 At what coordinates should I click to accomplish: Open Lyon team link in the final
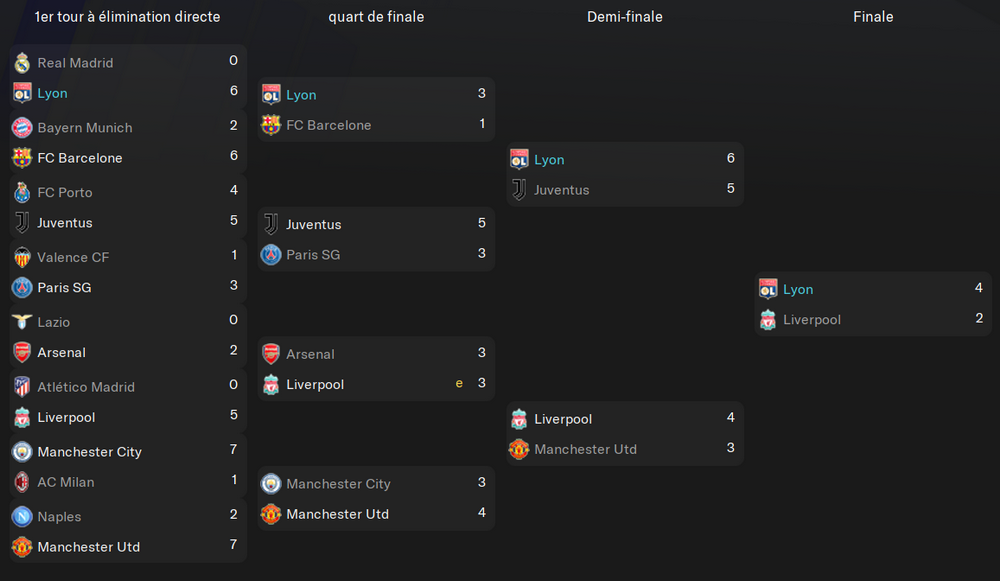pos(798,289)
